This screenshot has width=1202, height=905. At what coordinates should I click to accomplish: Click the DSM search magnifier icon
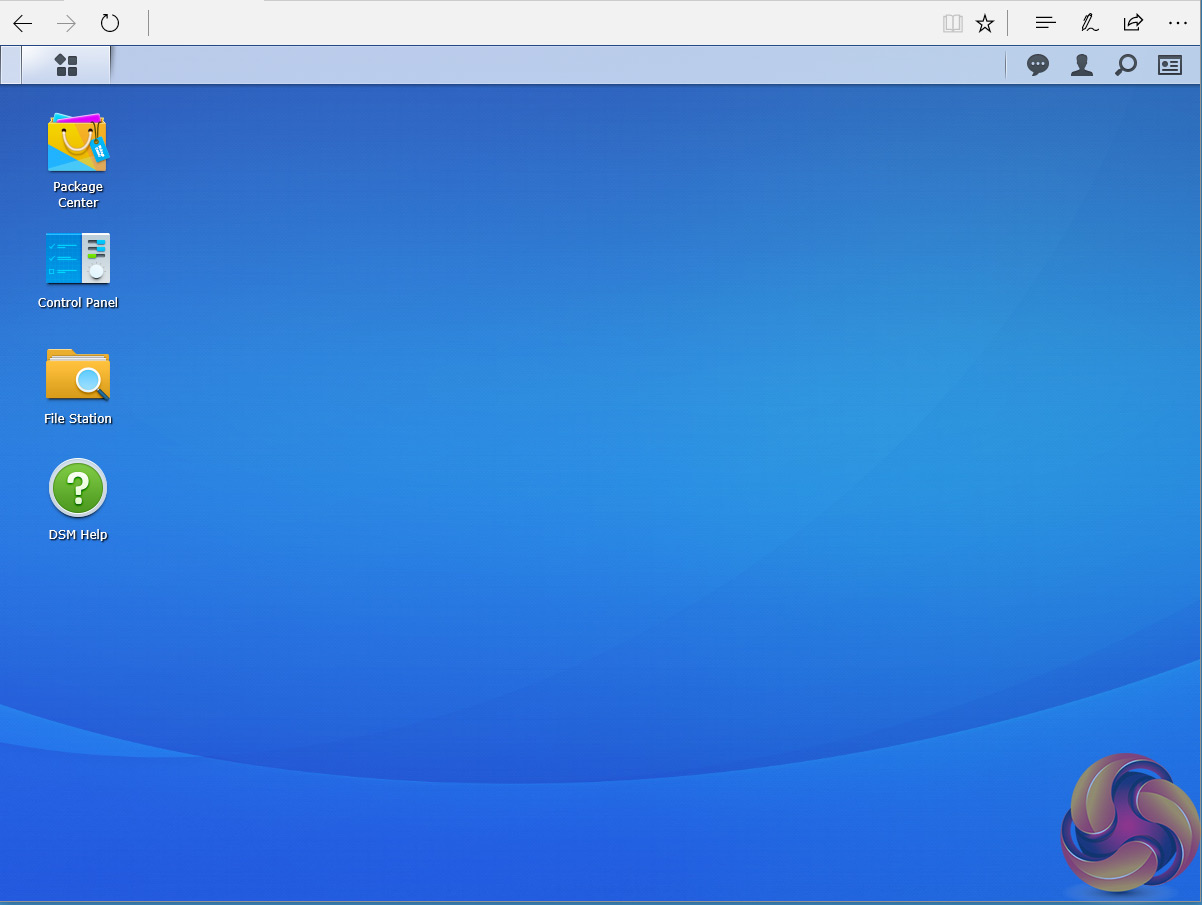pos(1126,65)
